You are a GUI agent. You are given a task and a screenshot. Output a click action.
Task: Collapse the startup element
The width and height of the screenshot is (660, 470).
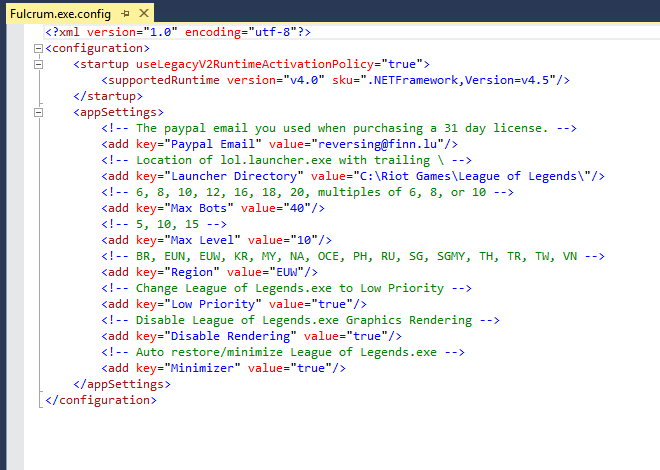(x=38, y=64)
